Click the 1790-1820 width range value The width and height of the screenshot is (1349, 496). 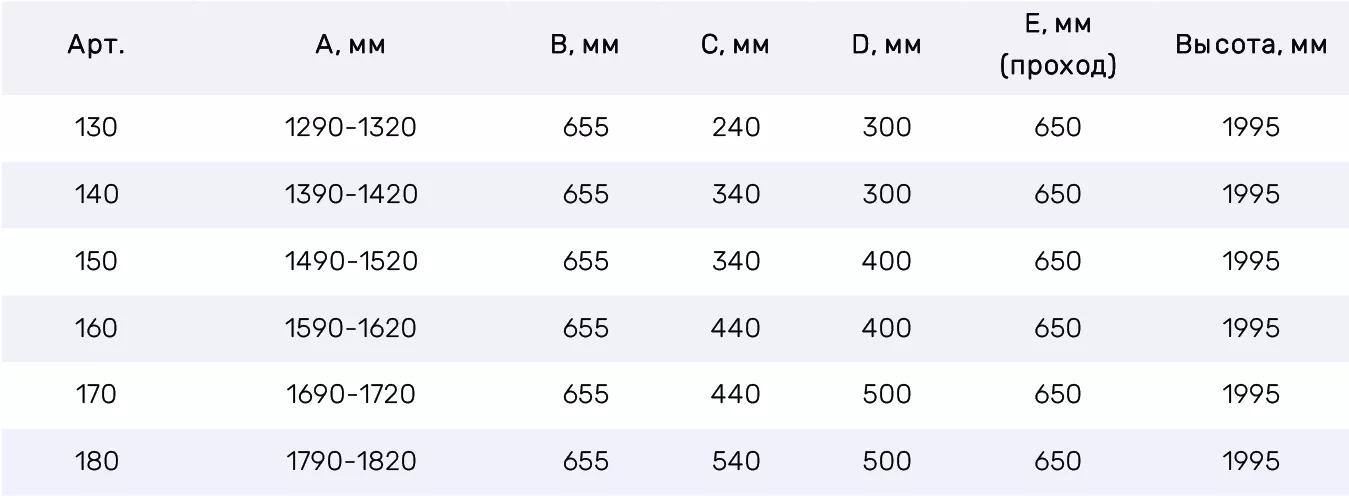[351, 461]
